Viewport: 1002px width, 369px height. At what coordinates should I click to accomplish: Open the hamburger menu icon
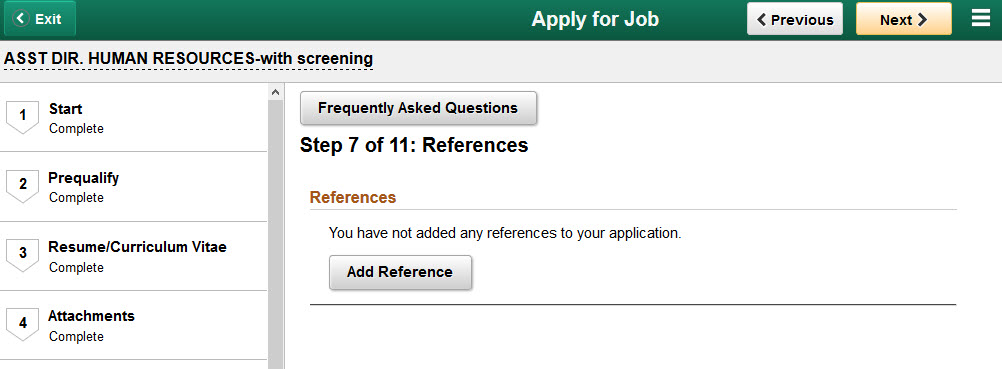(981, 19)
